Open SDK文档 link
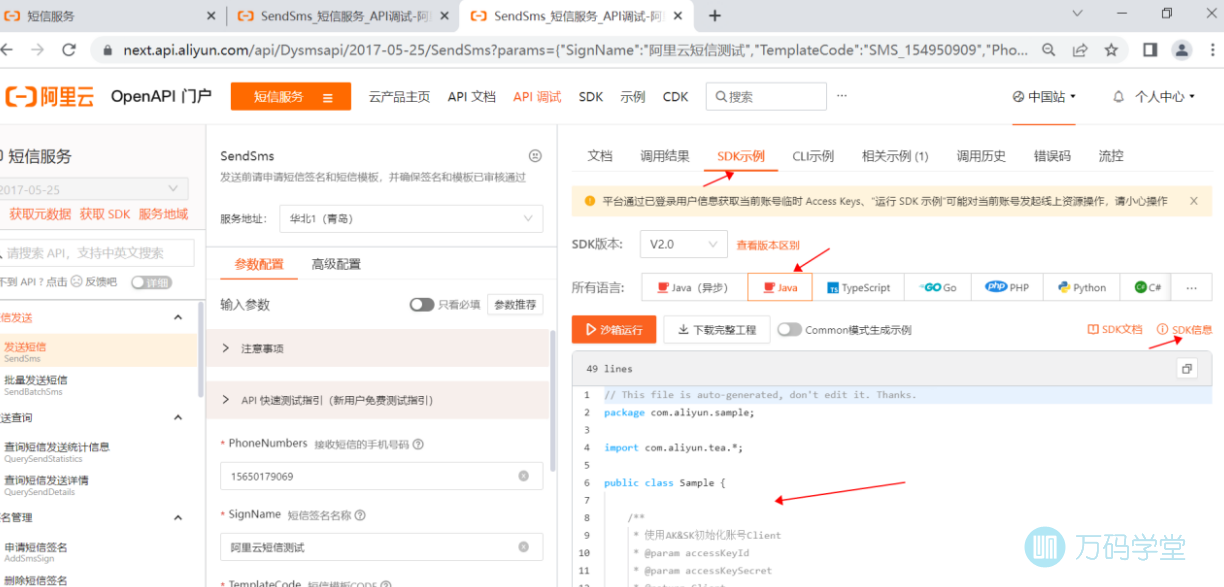 [x=1115, y=329]
